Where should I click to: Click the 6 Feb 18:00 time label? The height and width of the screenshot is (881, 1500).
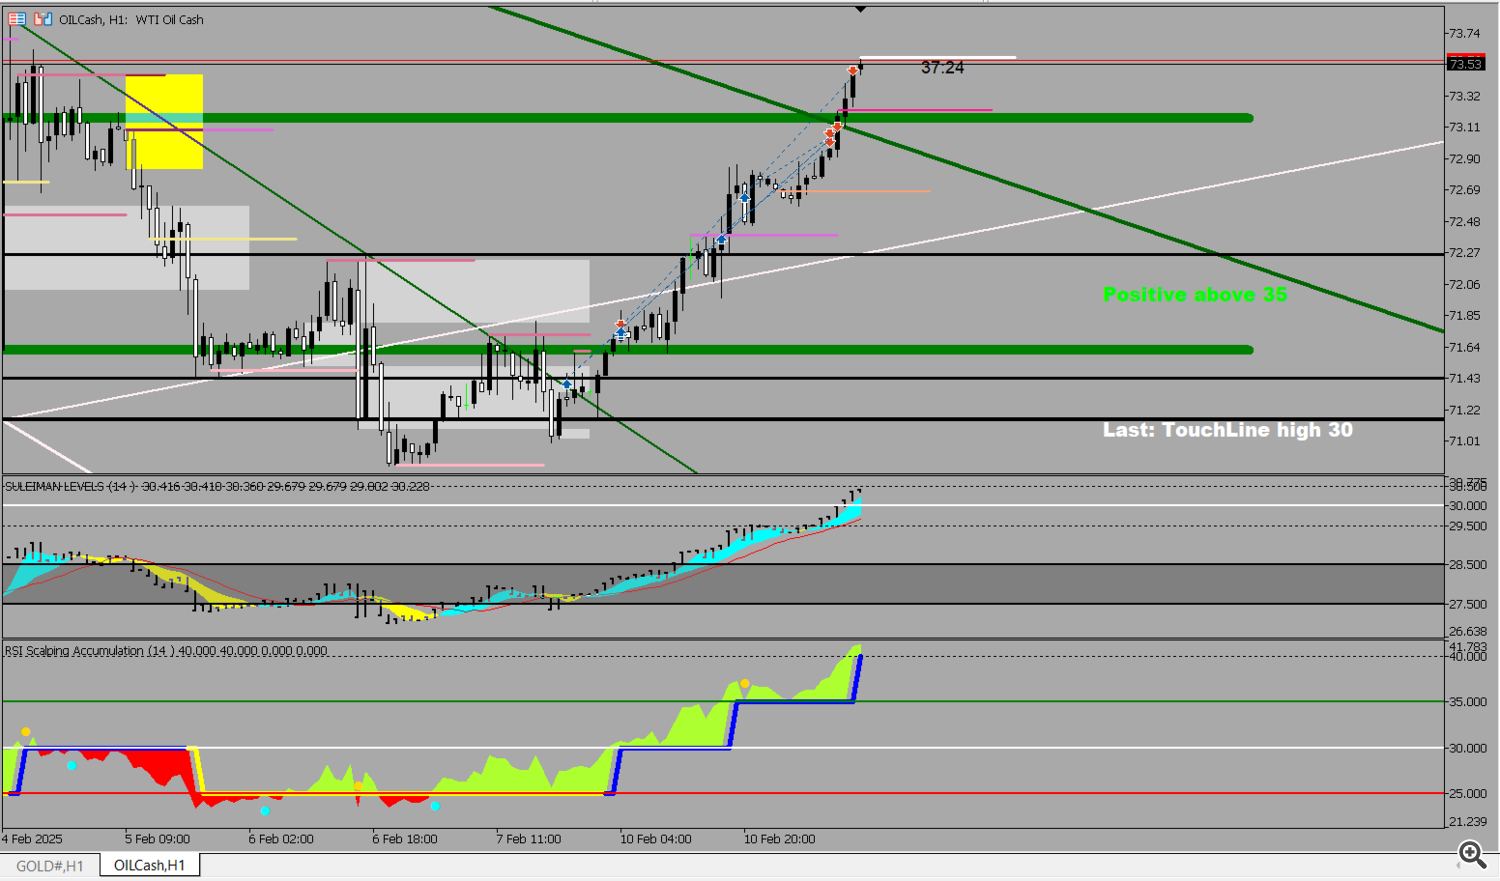[x=405, y=839]
